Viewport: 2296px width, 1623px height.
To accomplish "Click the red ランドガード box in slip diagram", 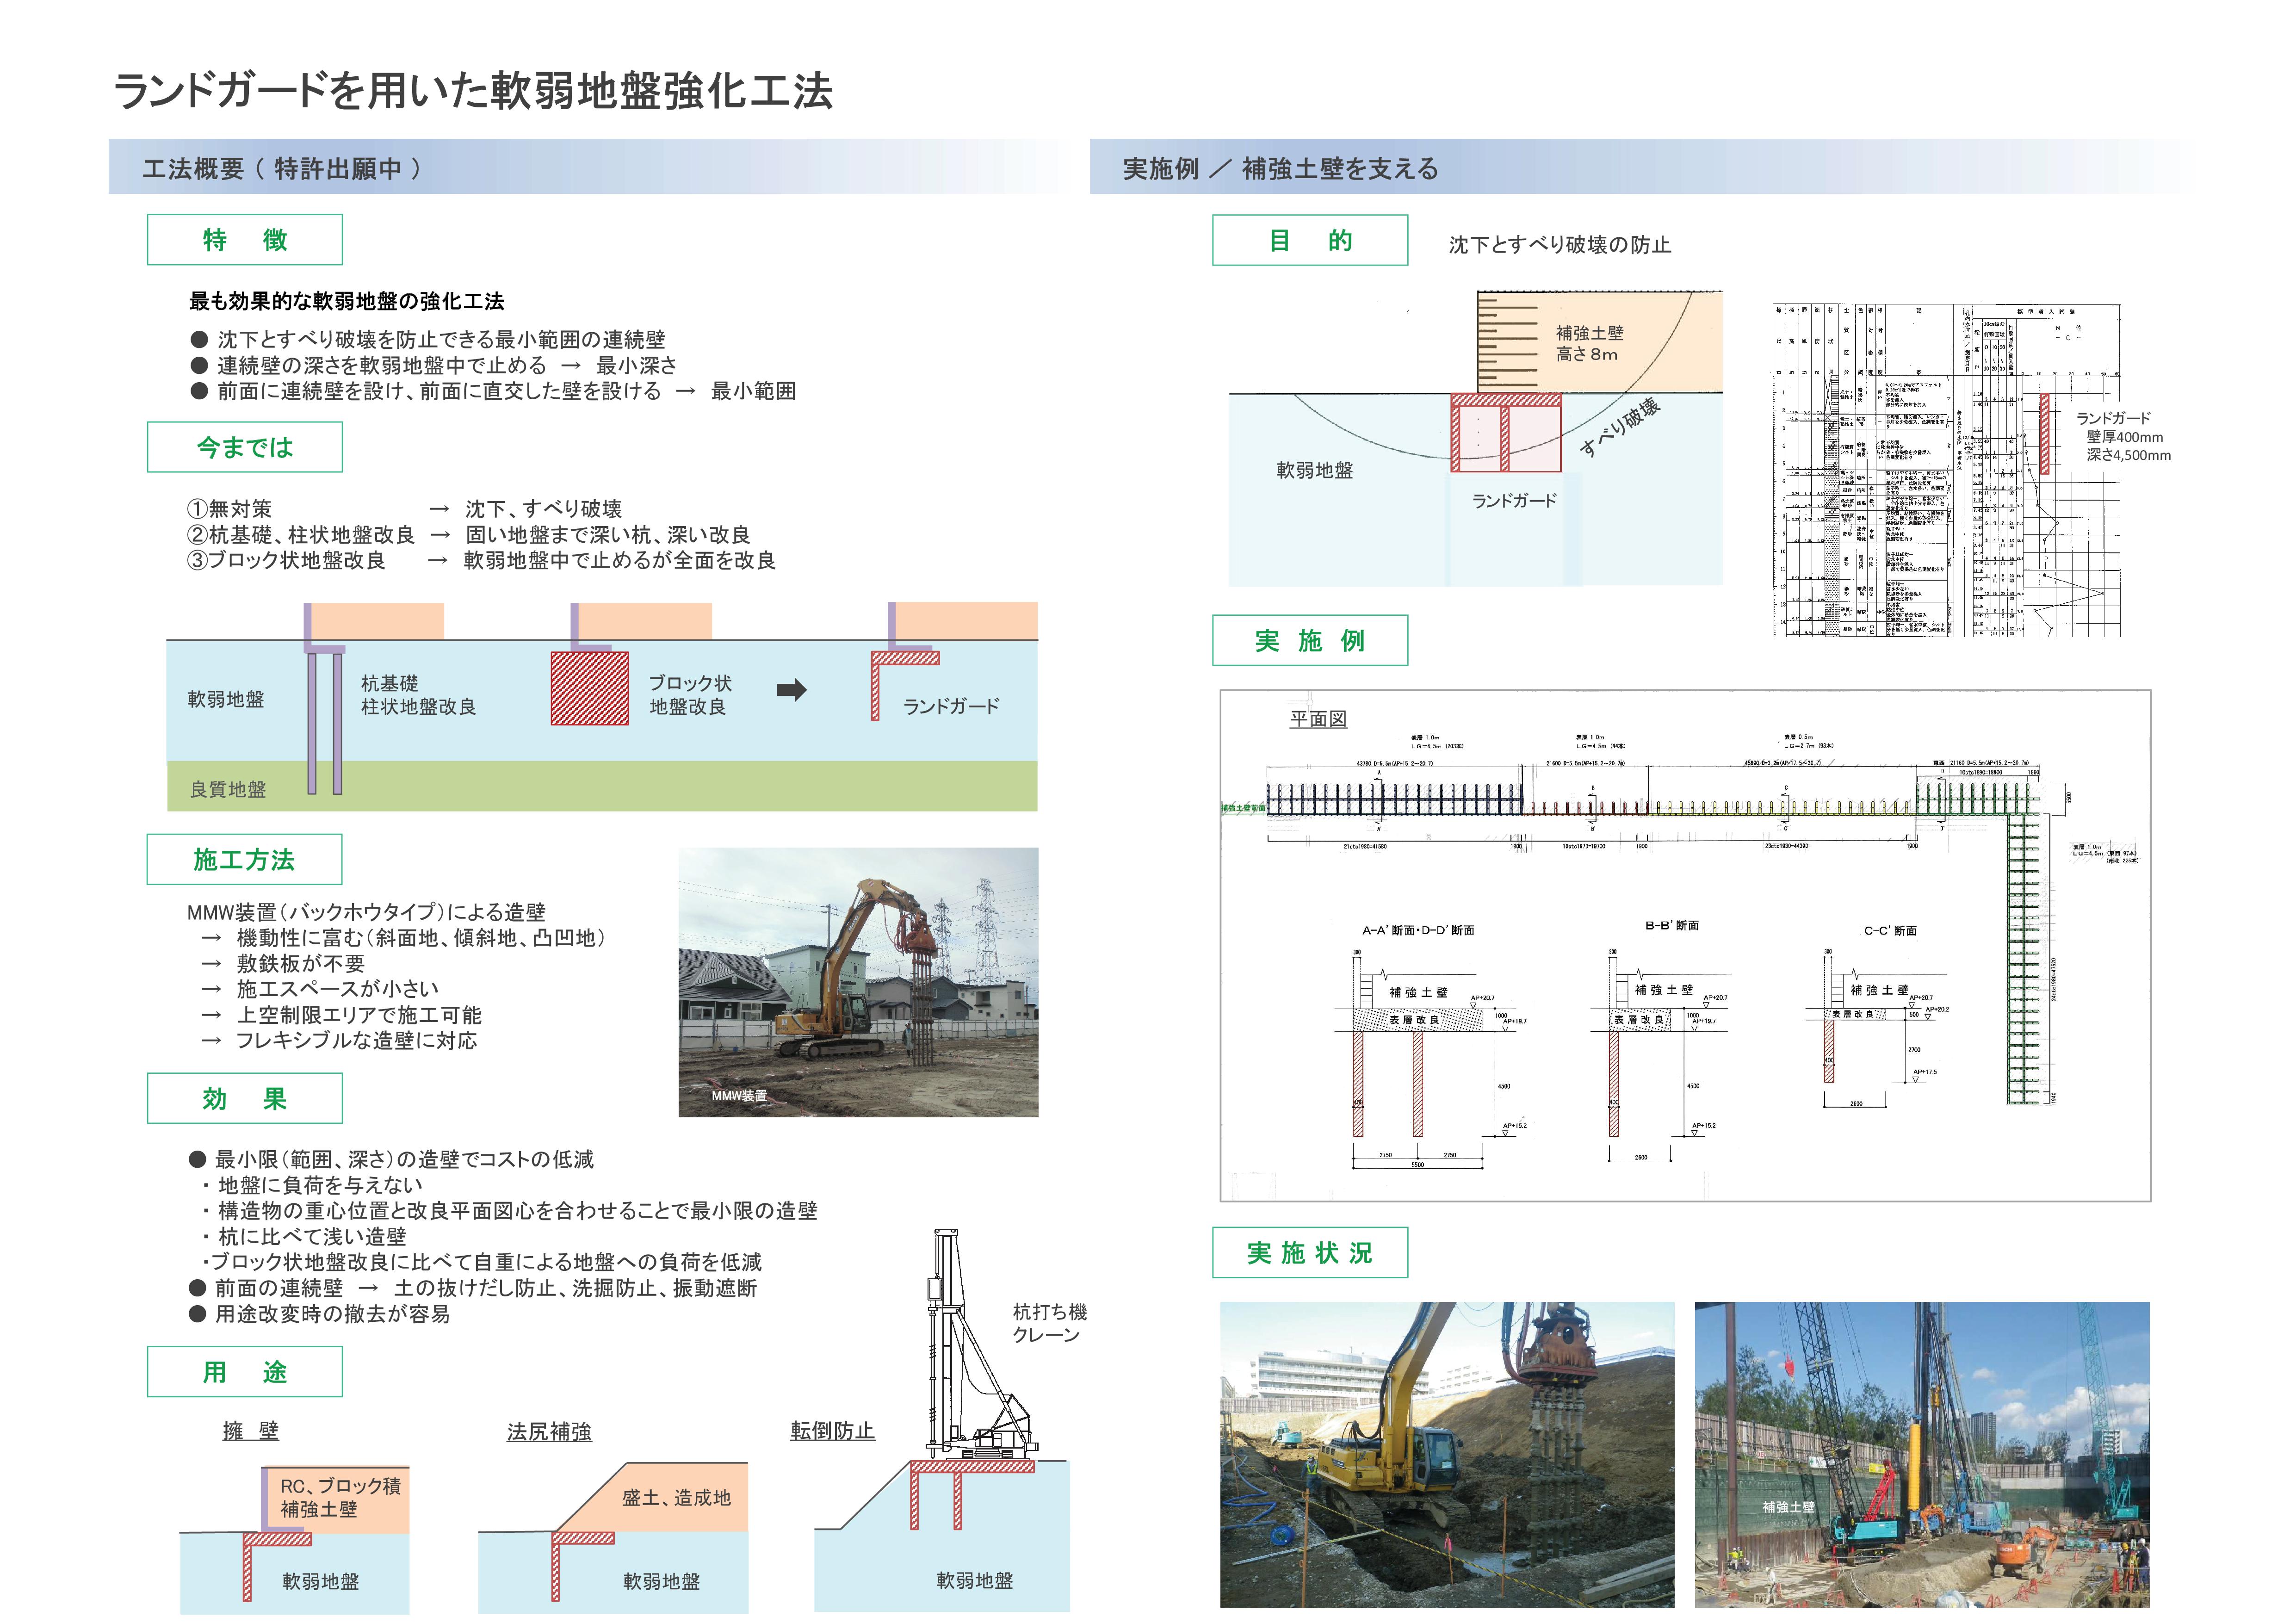I will [1506, 433].
